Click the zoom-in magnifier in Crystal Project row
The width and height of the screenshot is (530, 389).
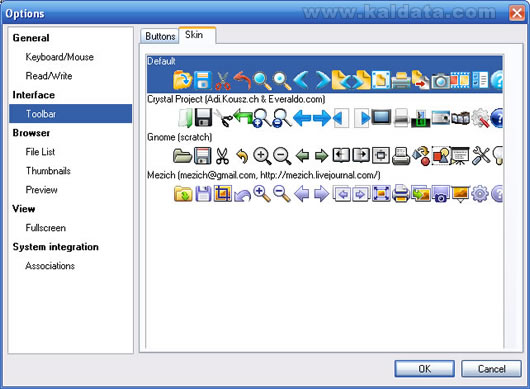pos(262,118)
